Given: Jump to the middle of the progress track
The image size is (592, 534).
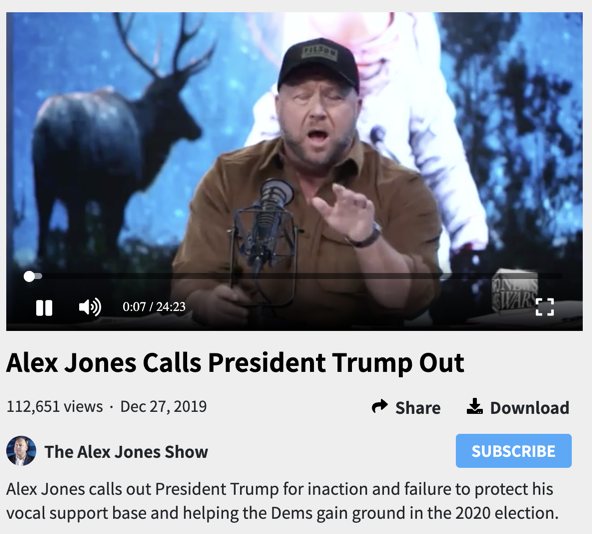Looking at the screenshot, I should click(293, 276).
